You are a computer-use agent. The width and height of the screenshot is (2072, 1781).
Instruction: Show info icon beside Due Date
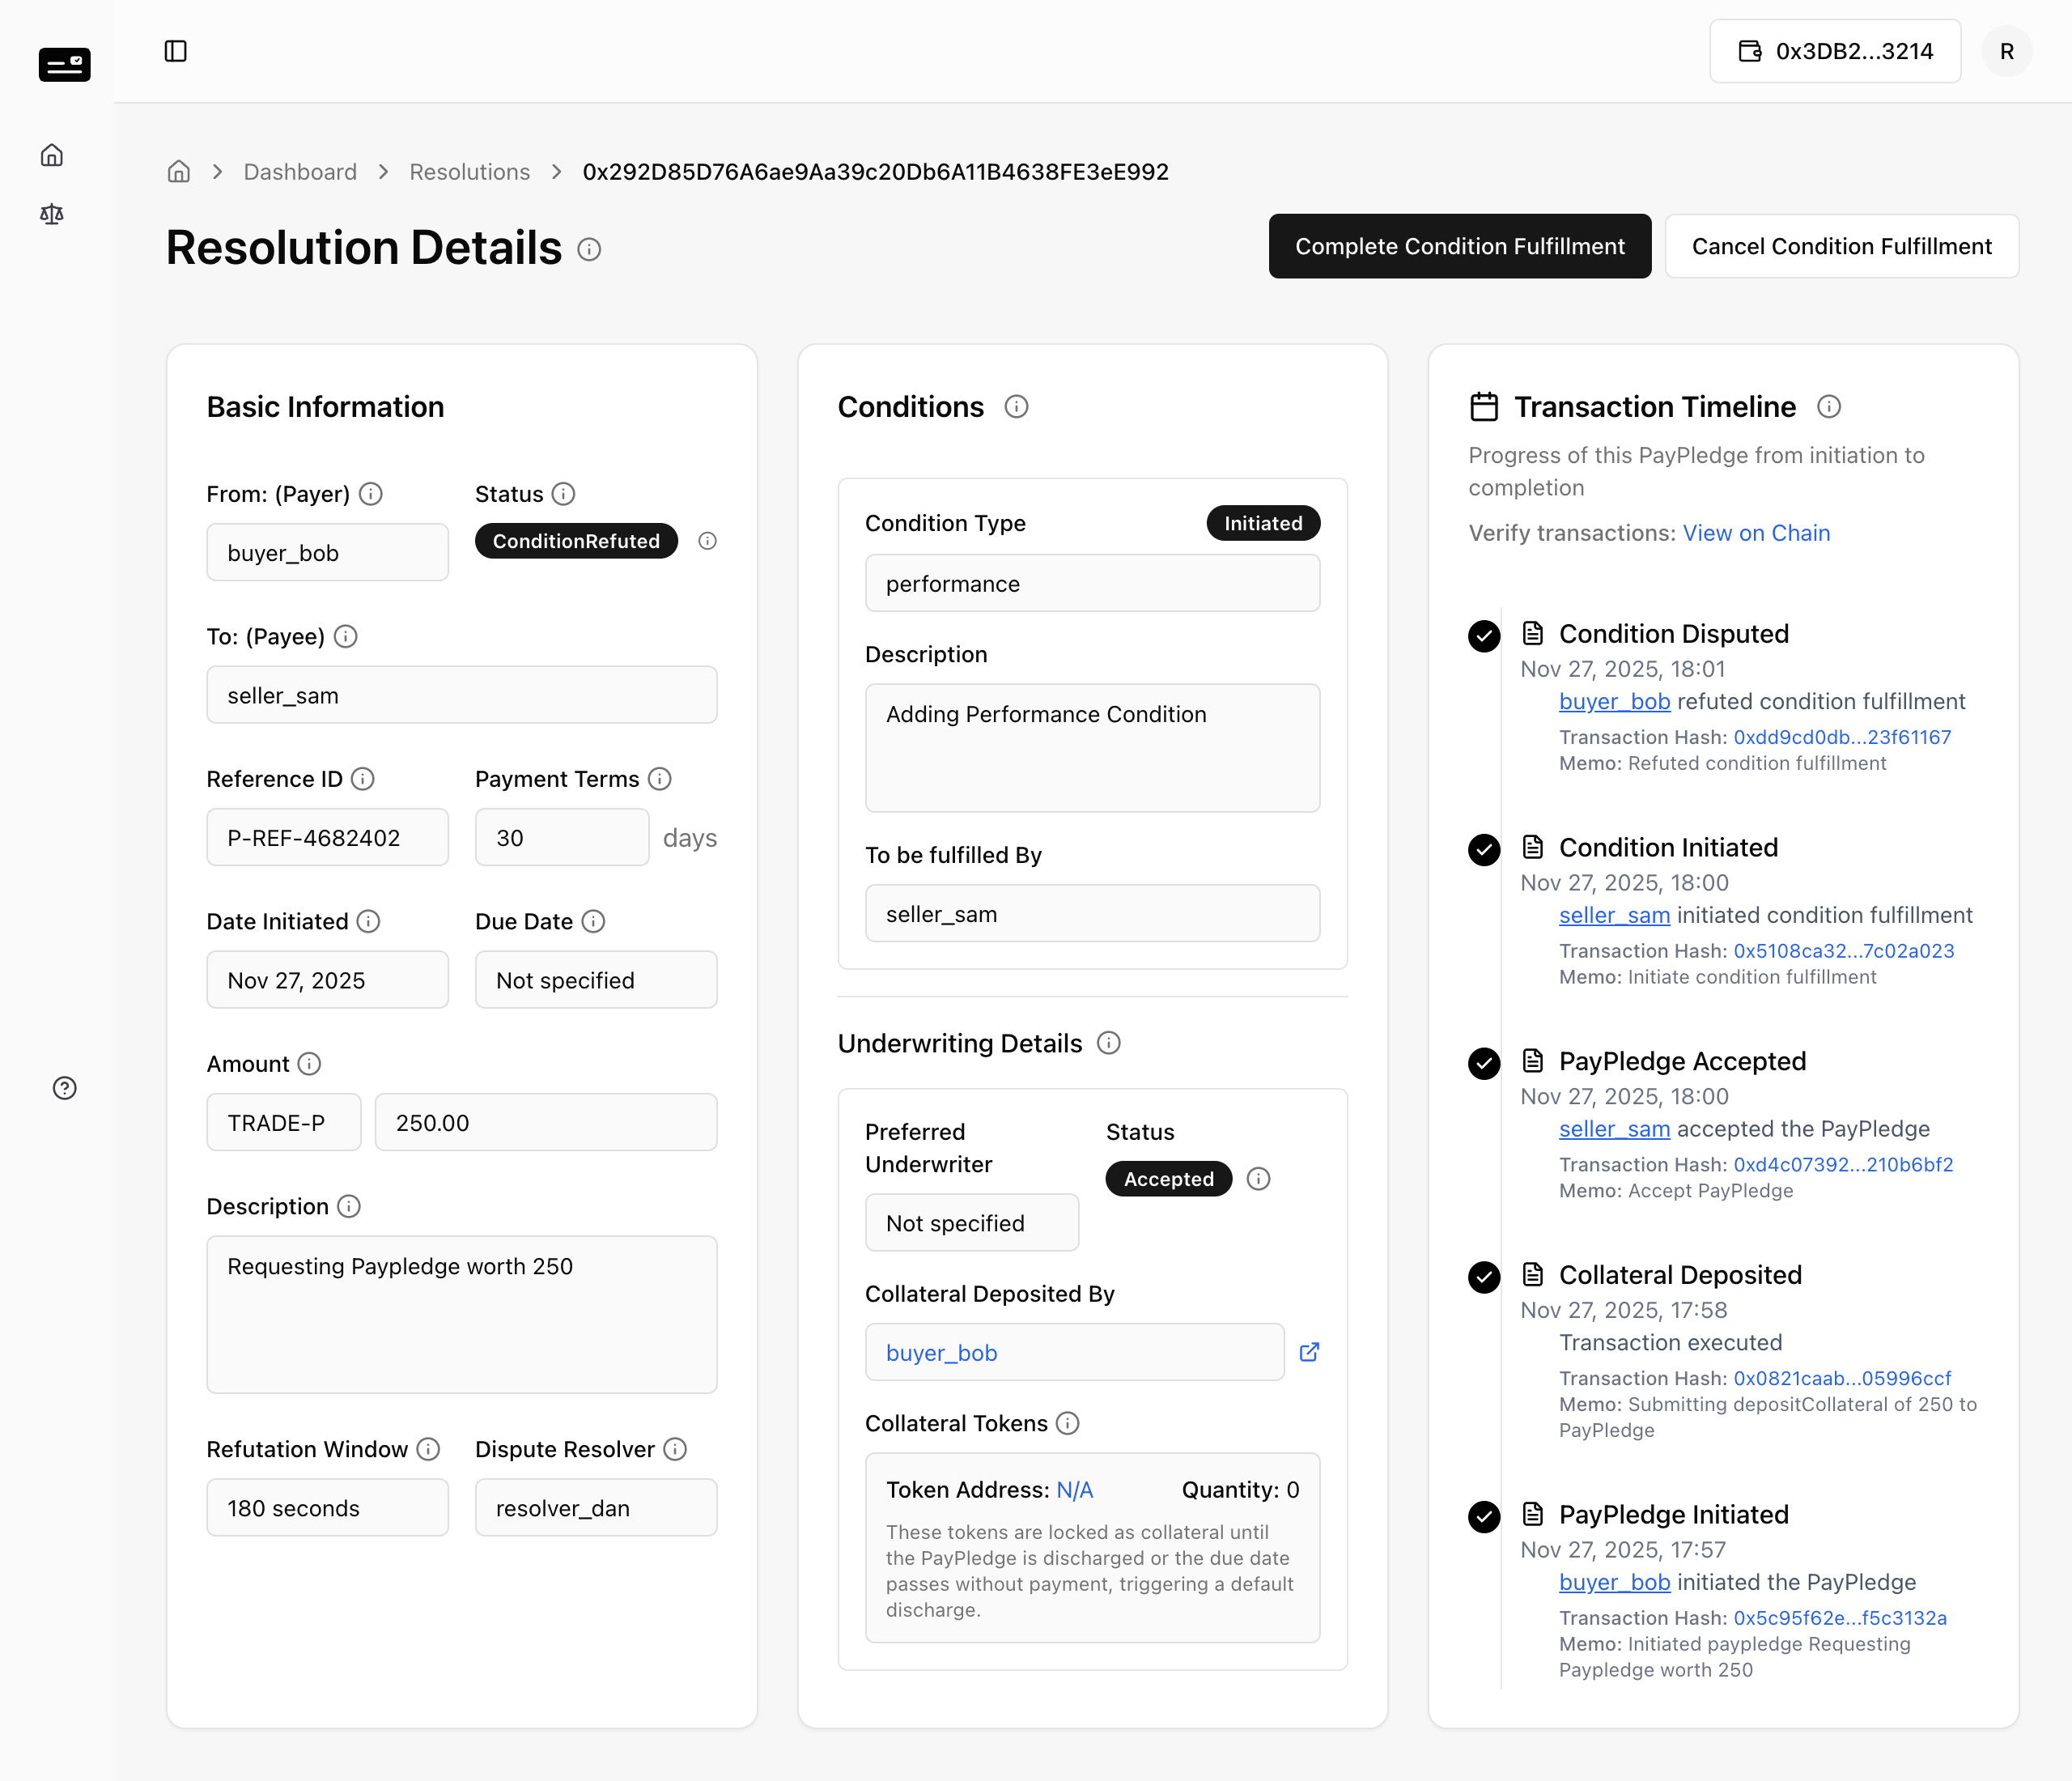click(x=594, y=921)
